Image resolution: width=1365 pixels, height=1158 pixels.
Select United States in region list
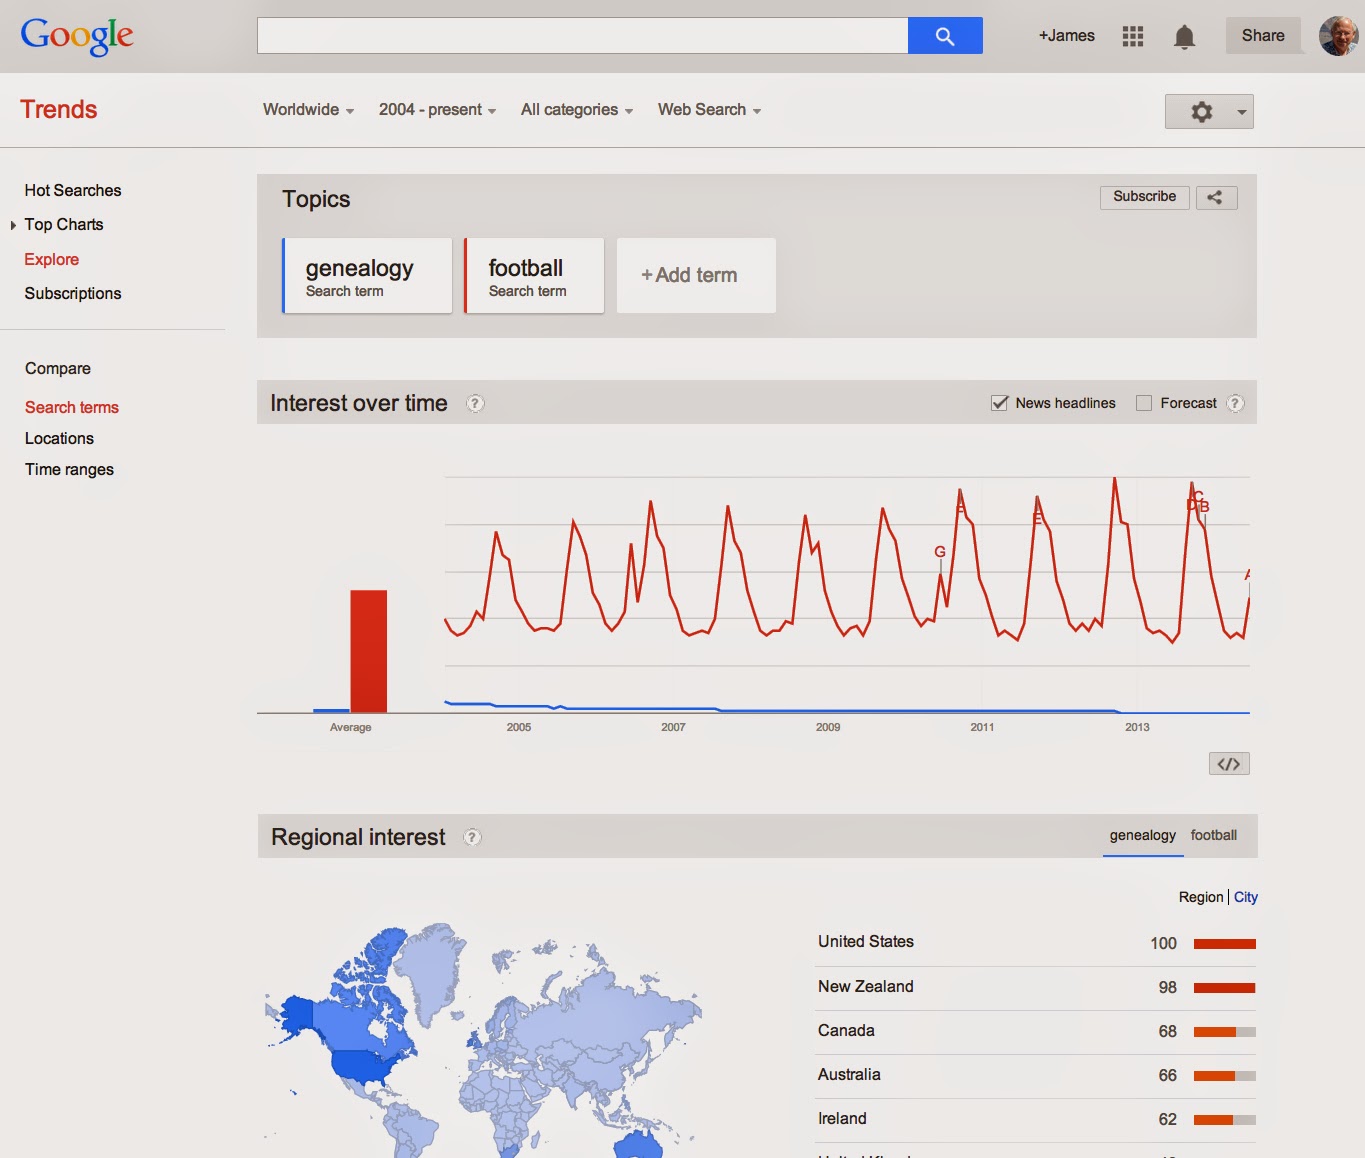point(866,942)
